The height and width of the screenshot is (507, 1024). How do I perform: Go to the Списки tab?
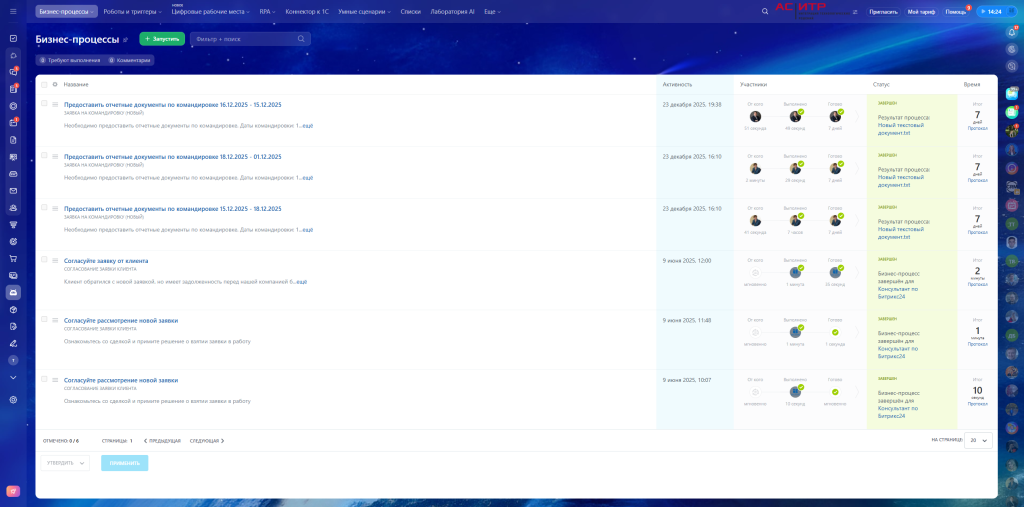(x=410, y=11)
